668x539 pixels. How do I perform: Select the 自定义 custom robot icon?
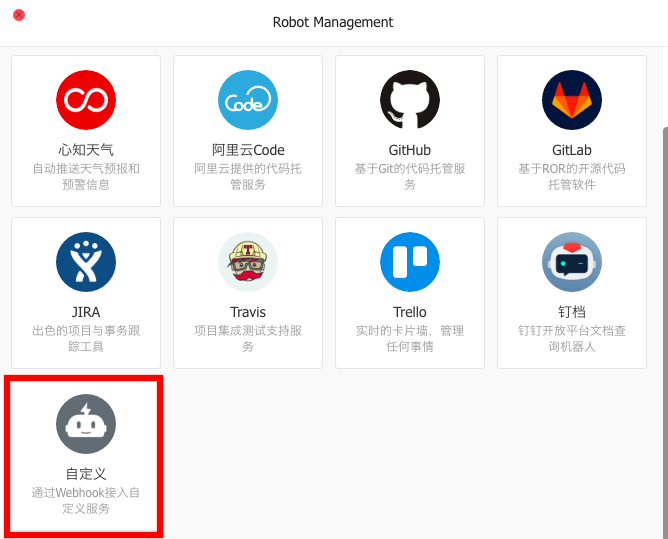coord(86,424)
